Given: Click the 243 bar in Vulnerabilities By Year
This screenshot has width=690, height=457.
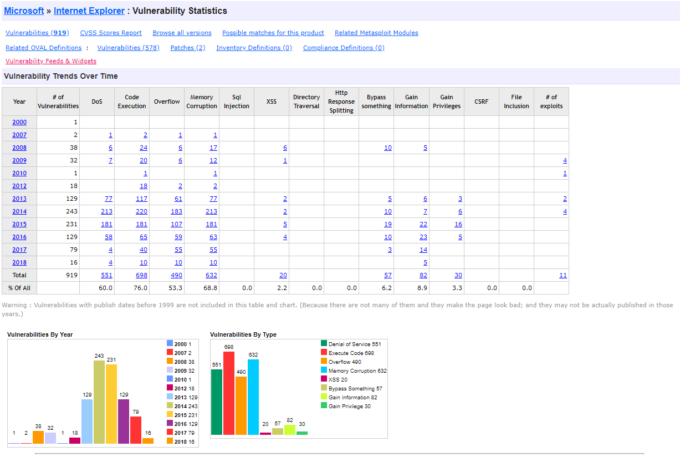Looking at the screenshot, I should 99,402.
